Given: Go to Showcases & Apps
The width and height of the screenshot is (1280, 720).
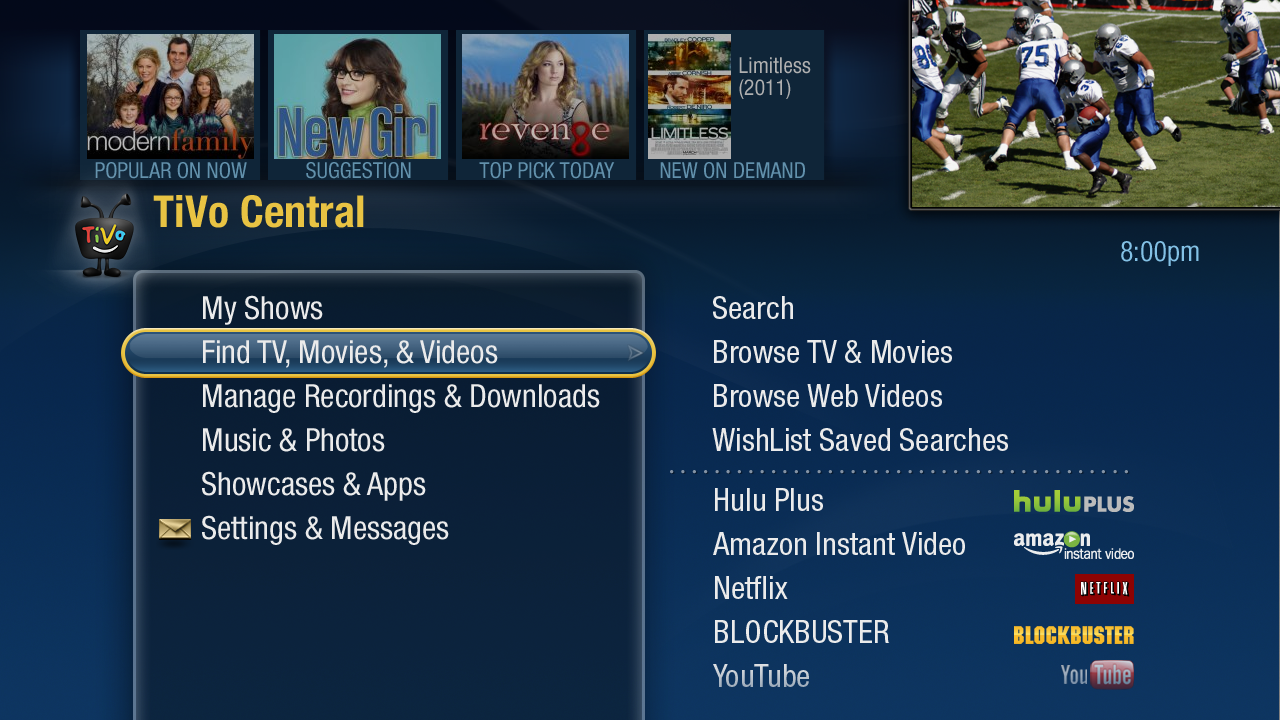Looking at the screenshot, I should coord(313,484).
